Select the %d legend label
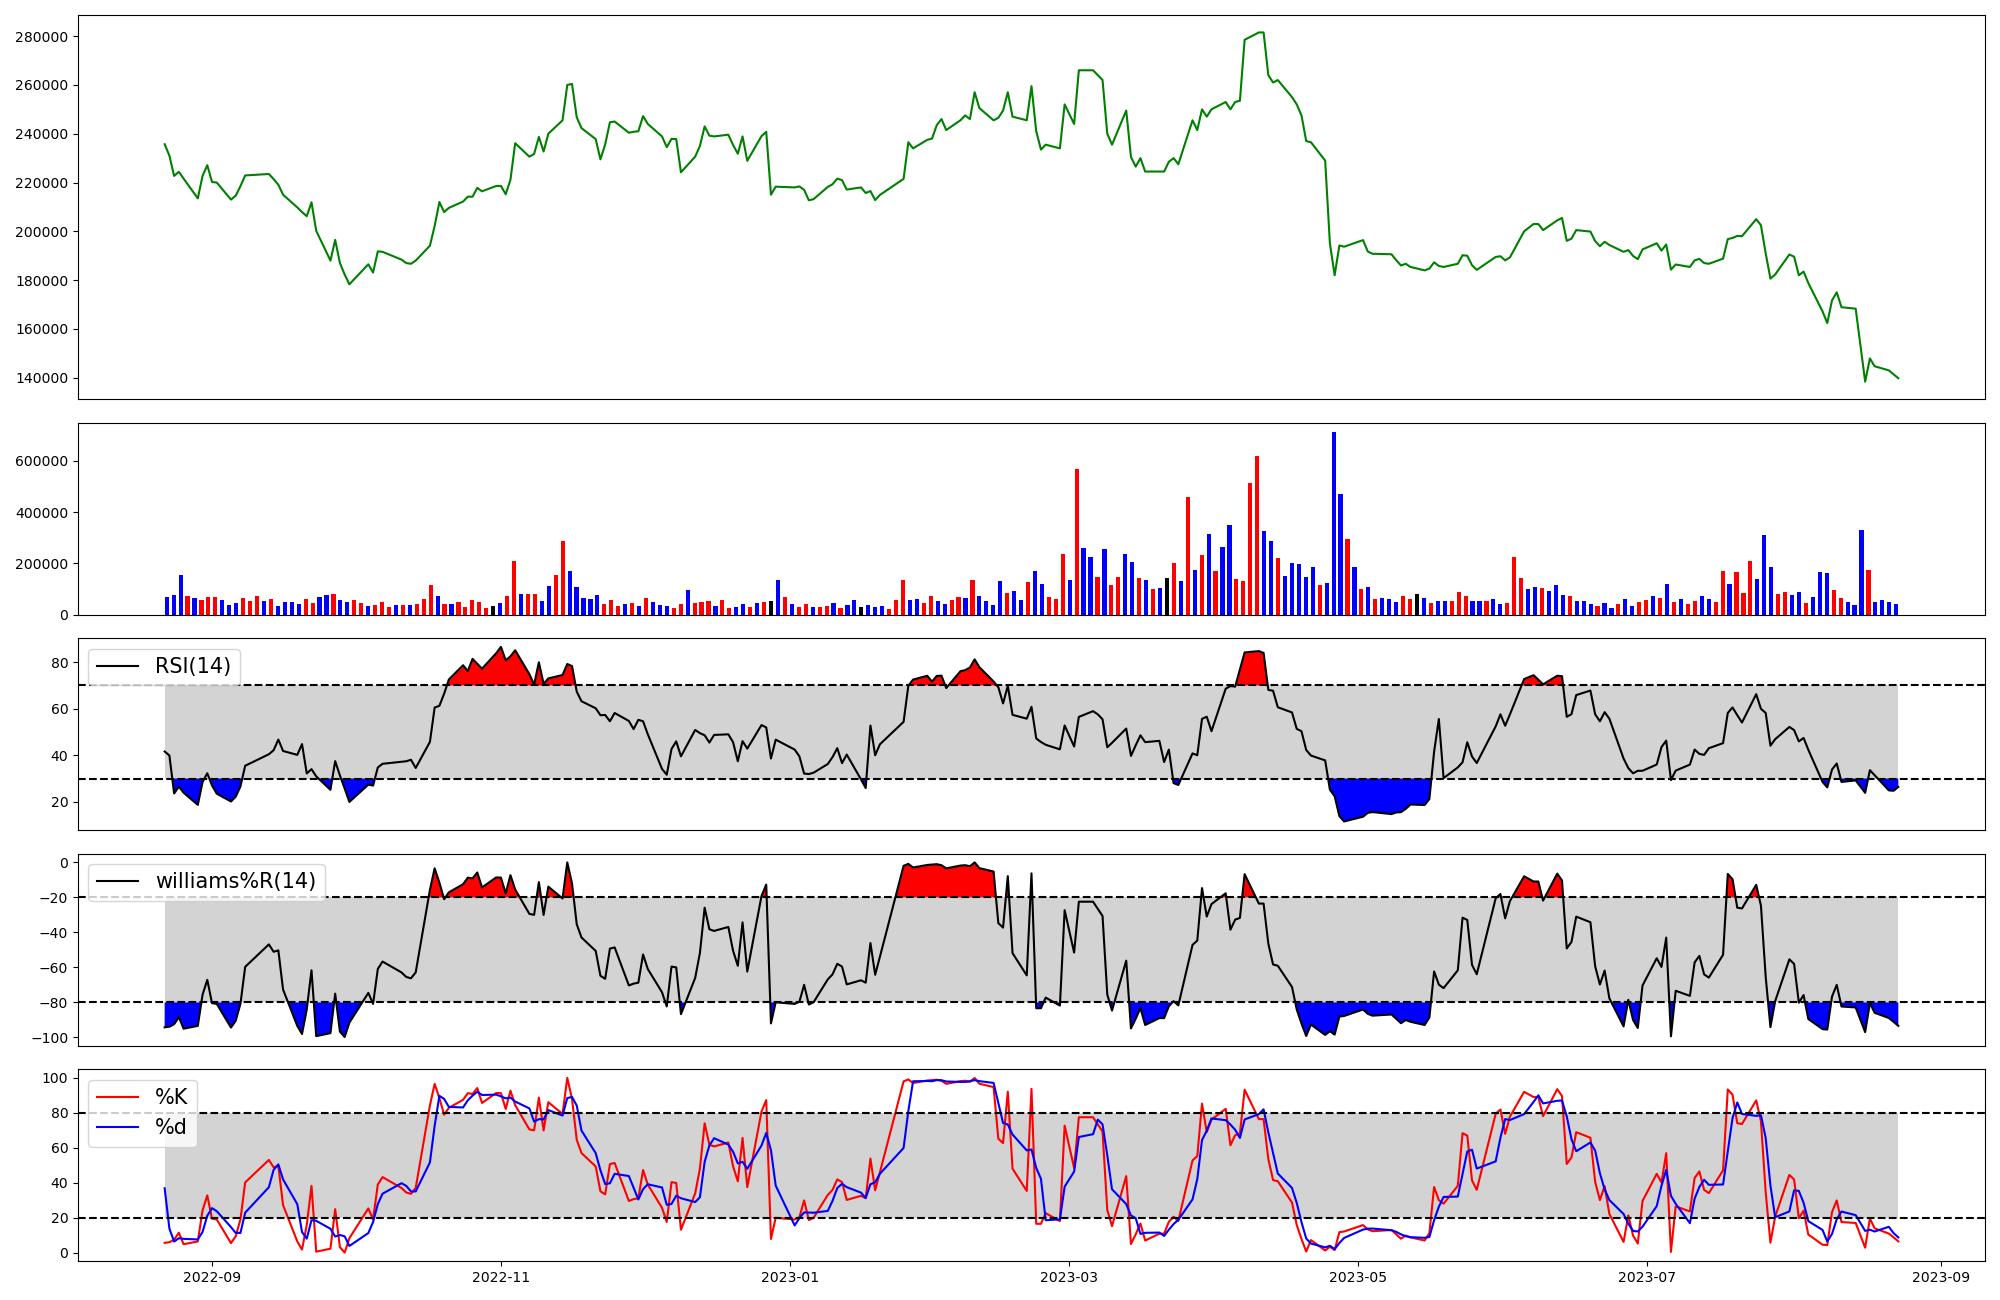 pyautogui.click(x=171, y=1127)
